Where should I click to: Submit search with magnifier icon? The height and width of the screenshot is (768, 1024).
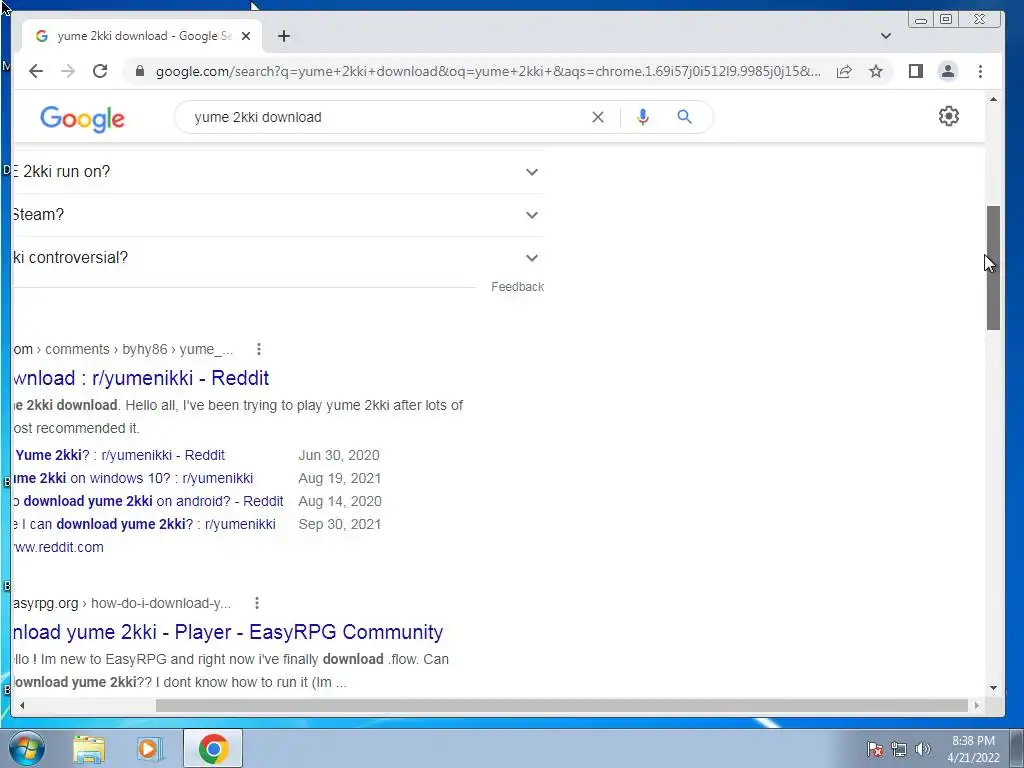pos(684,117)
